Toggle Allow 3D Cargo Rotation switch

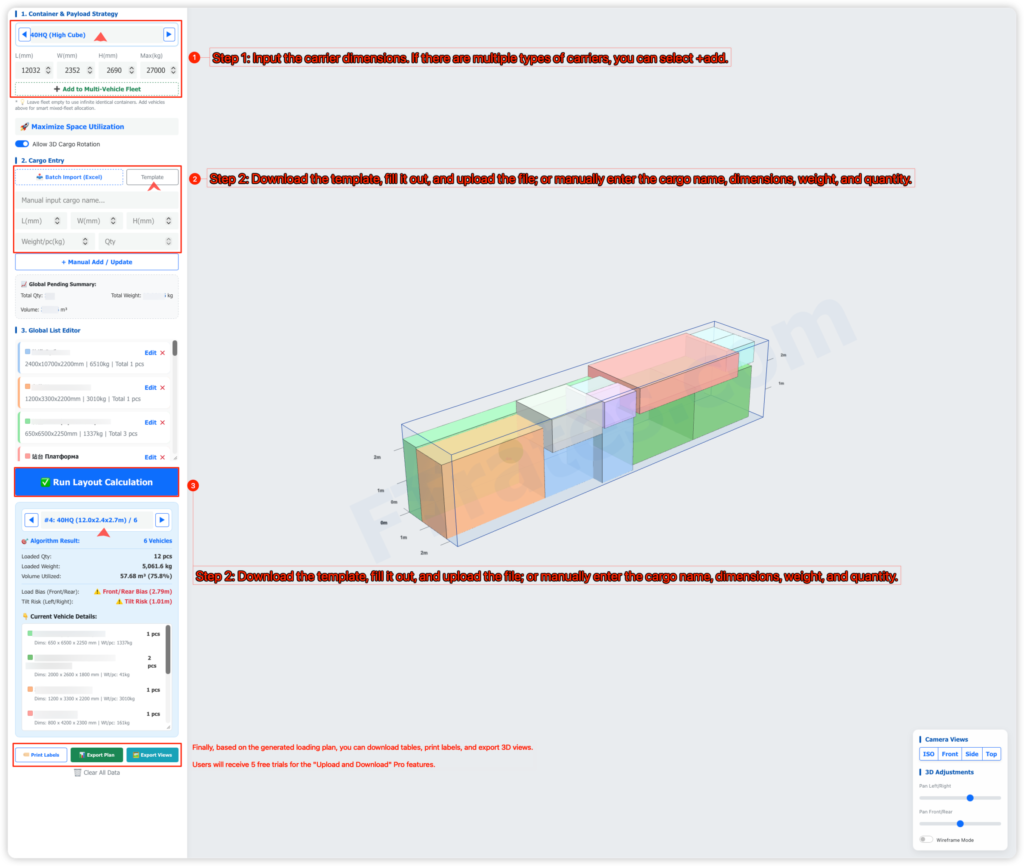coord(22,144)
